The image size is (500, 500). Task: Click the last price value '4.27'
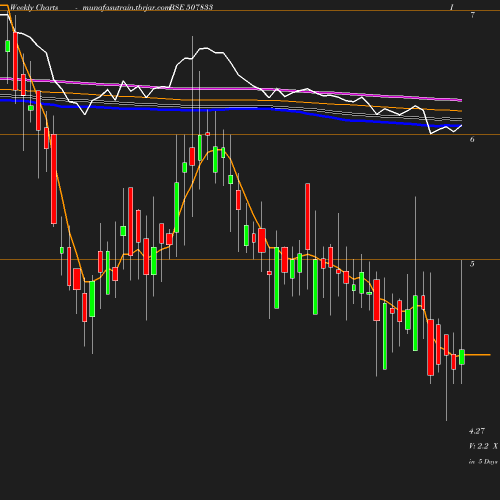click(x=477, y=431)
